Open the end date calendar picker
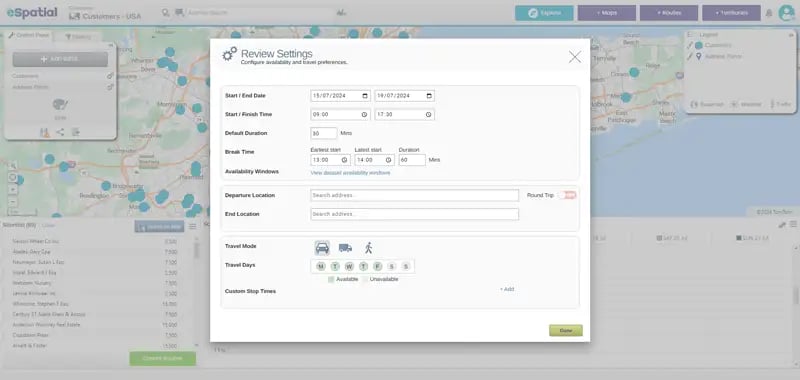This screenshot has height=380, width=800. coord(429,96)
